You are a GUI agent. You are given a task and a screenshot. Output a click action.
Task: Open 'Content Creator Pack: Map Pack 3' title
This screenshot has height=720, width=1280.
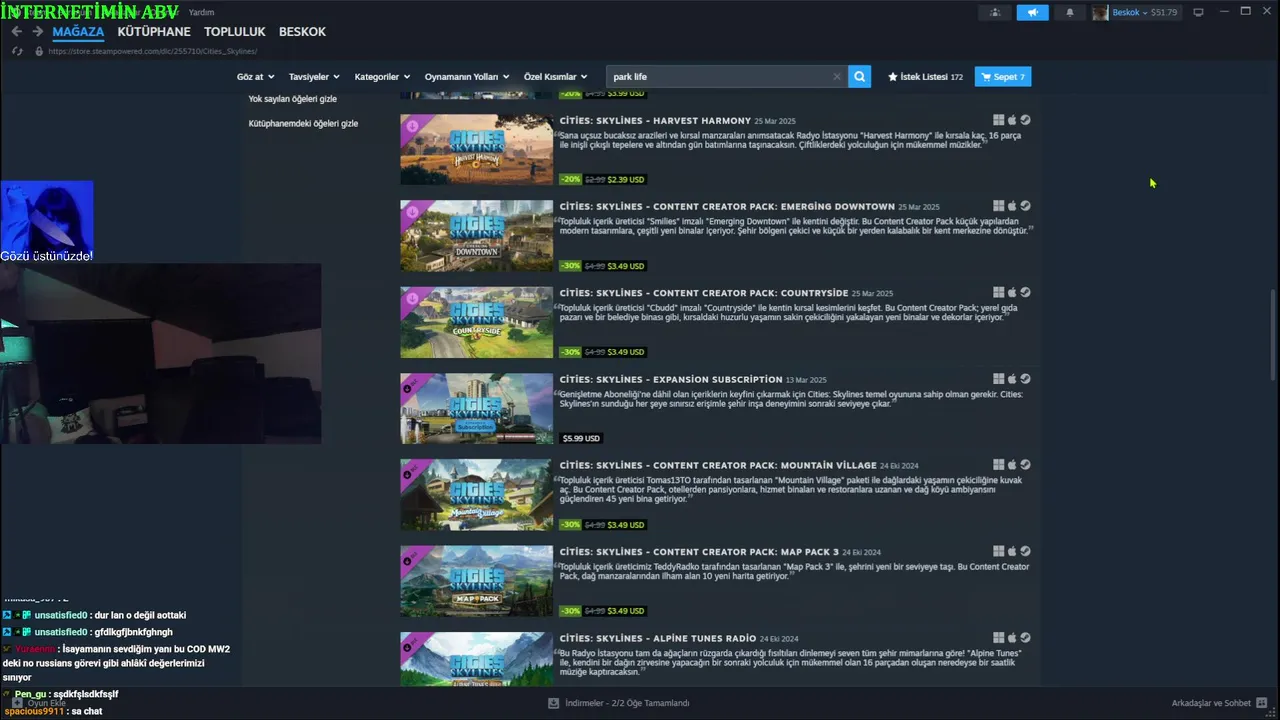coord(699,551)
